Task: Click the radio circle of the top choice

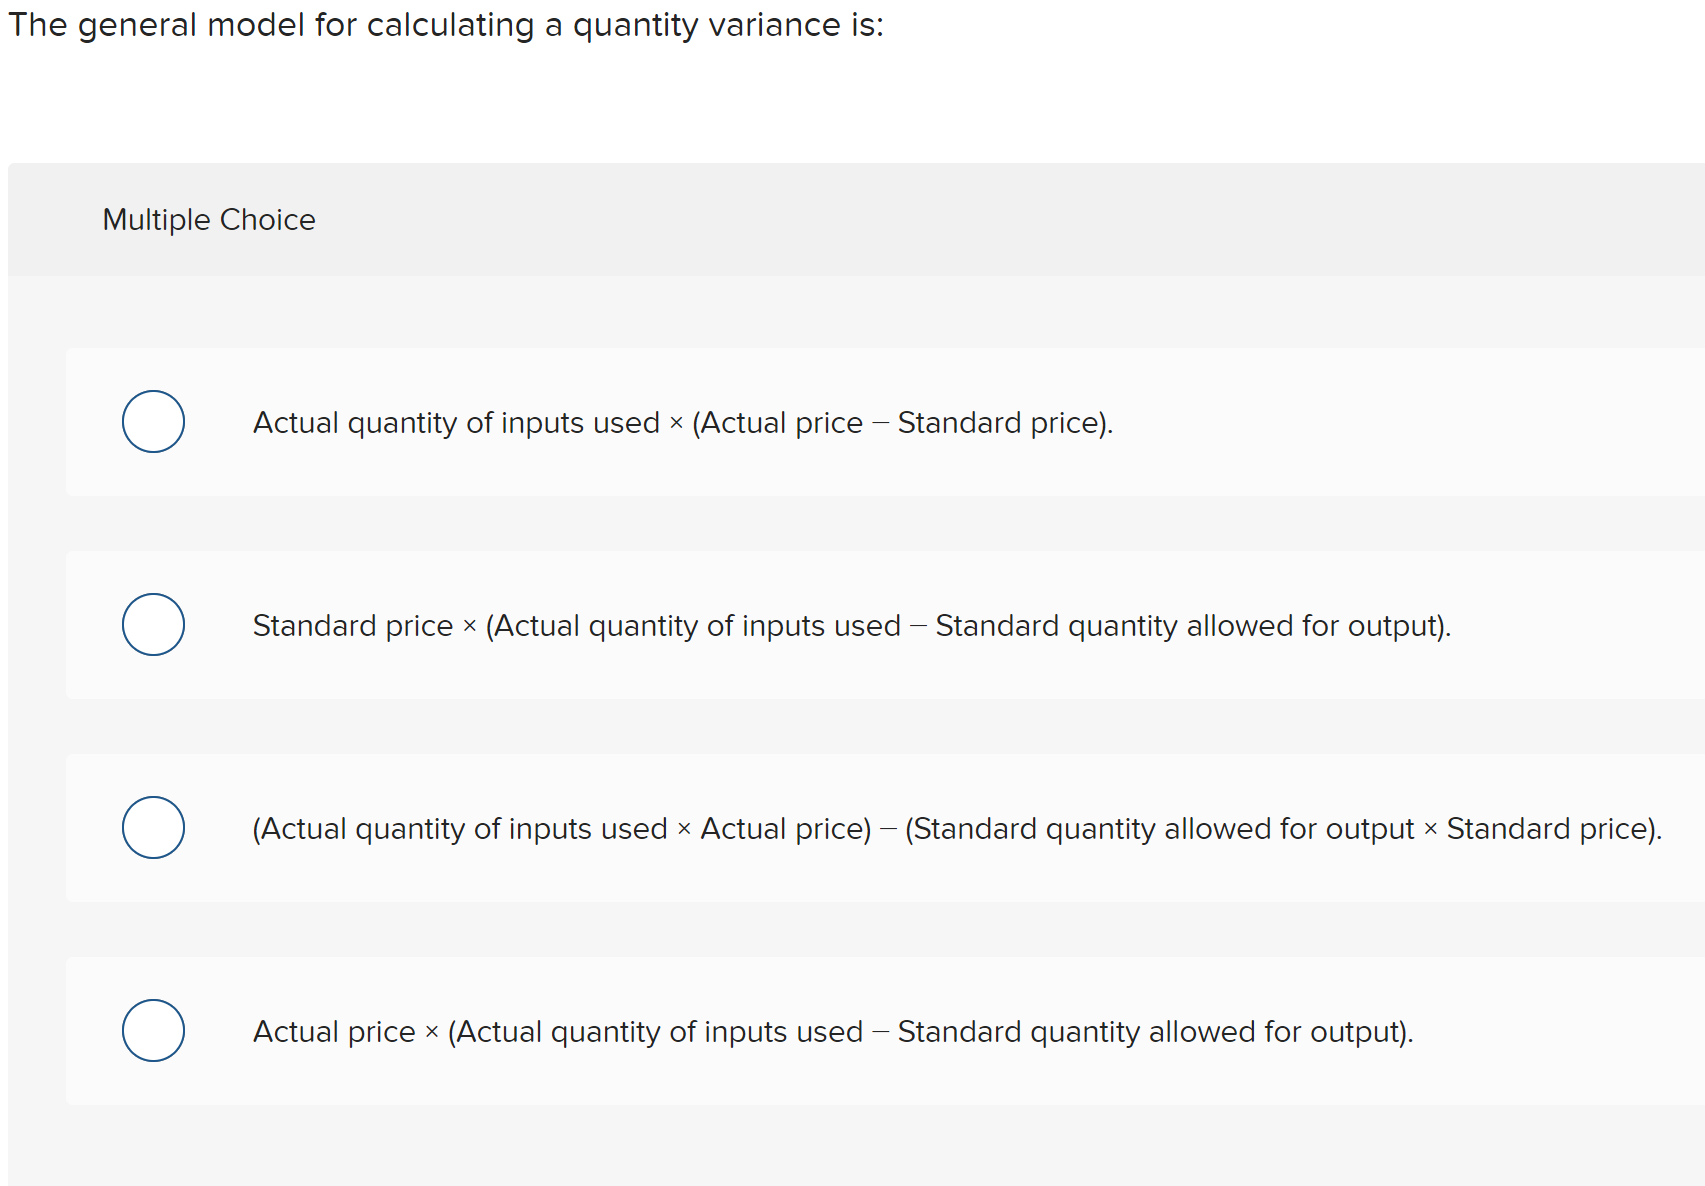Action: click(x=152, y=422)
